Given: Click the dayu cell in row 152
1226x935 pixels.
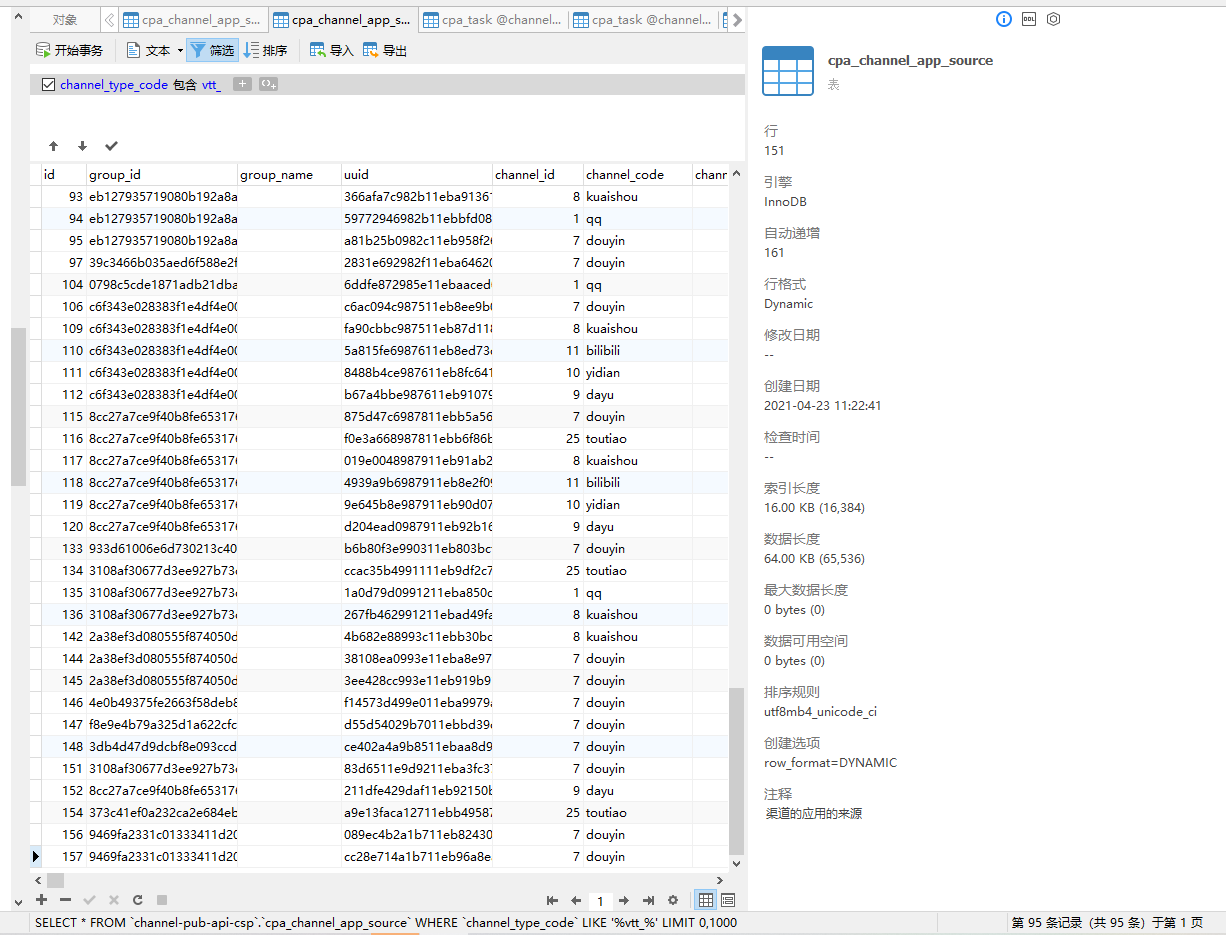Looking at the screenshot, I should coord(637,791).
